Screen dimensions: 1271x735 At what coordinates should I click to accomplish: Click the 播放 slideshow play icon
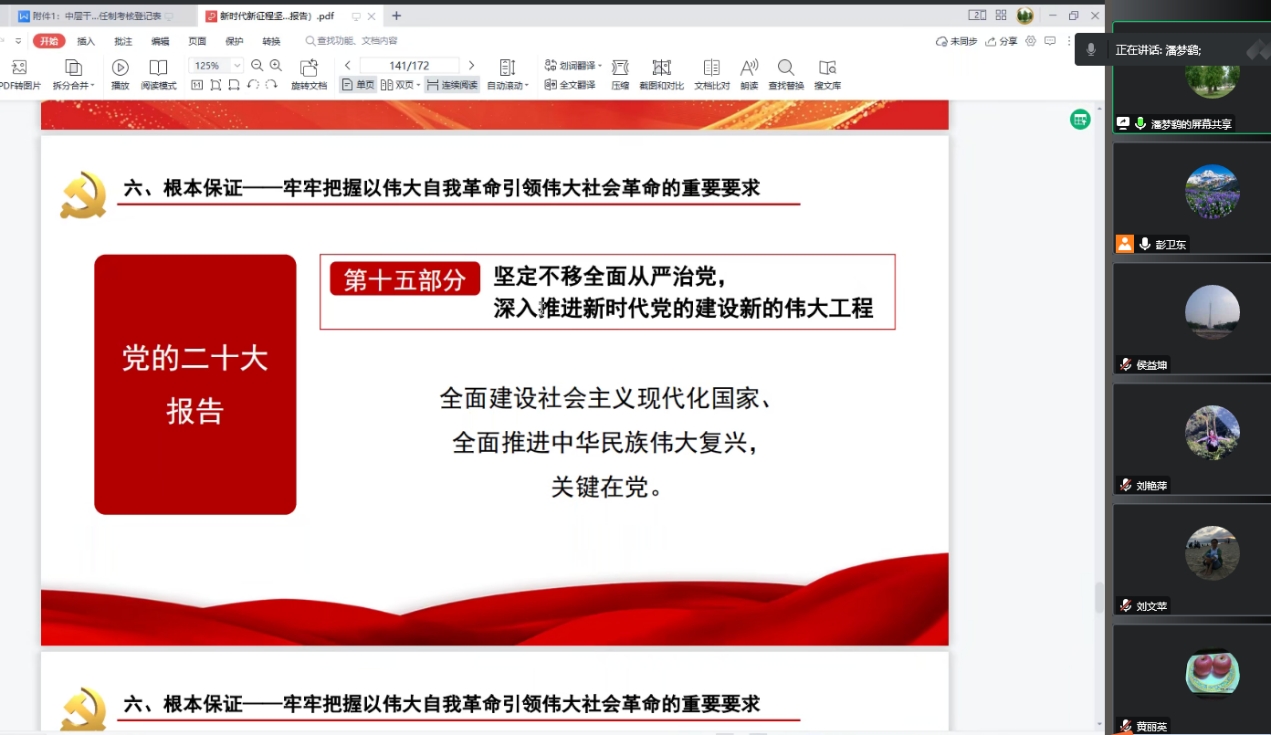point(120,68)
